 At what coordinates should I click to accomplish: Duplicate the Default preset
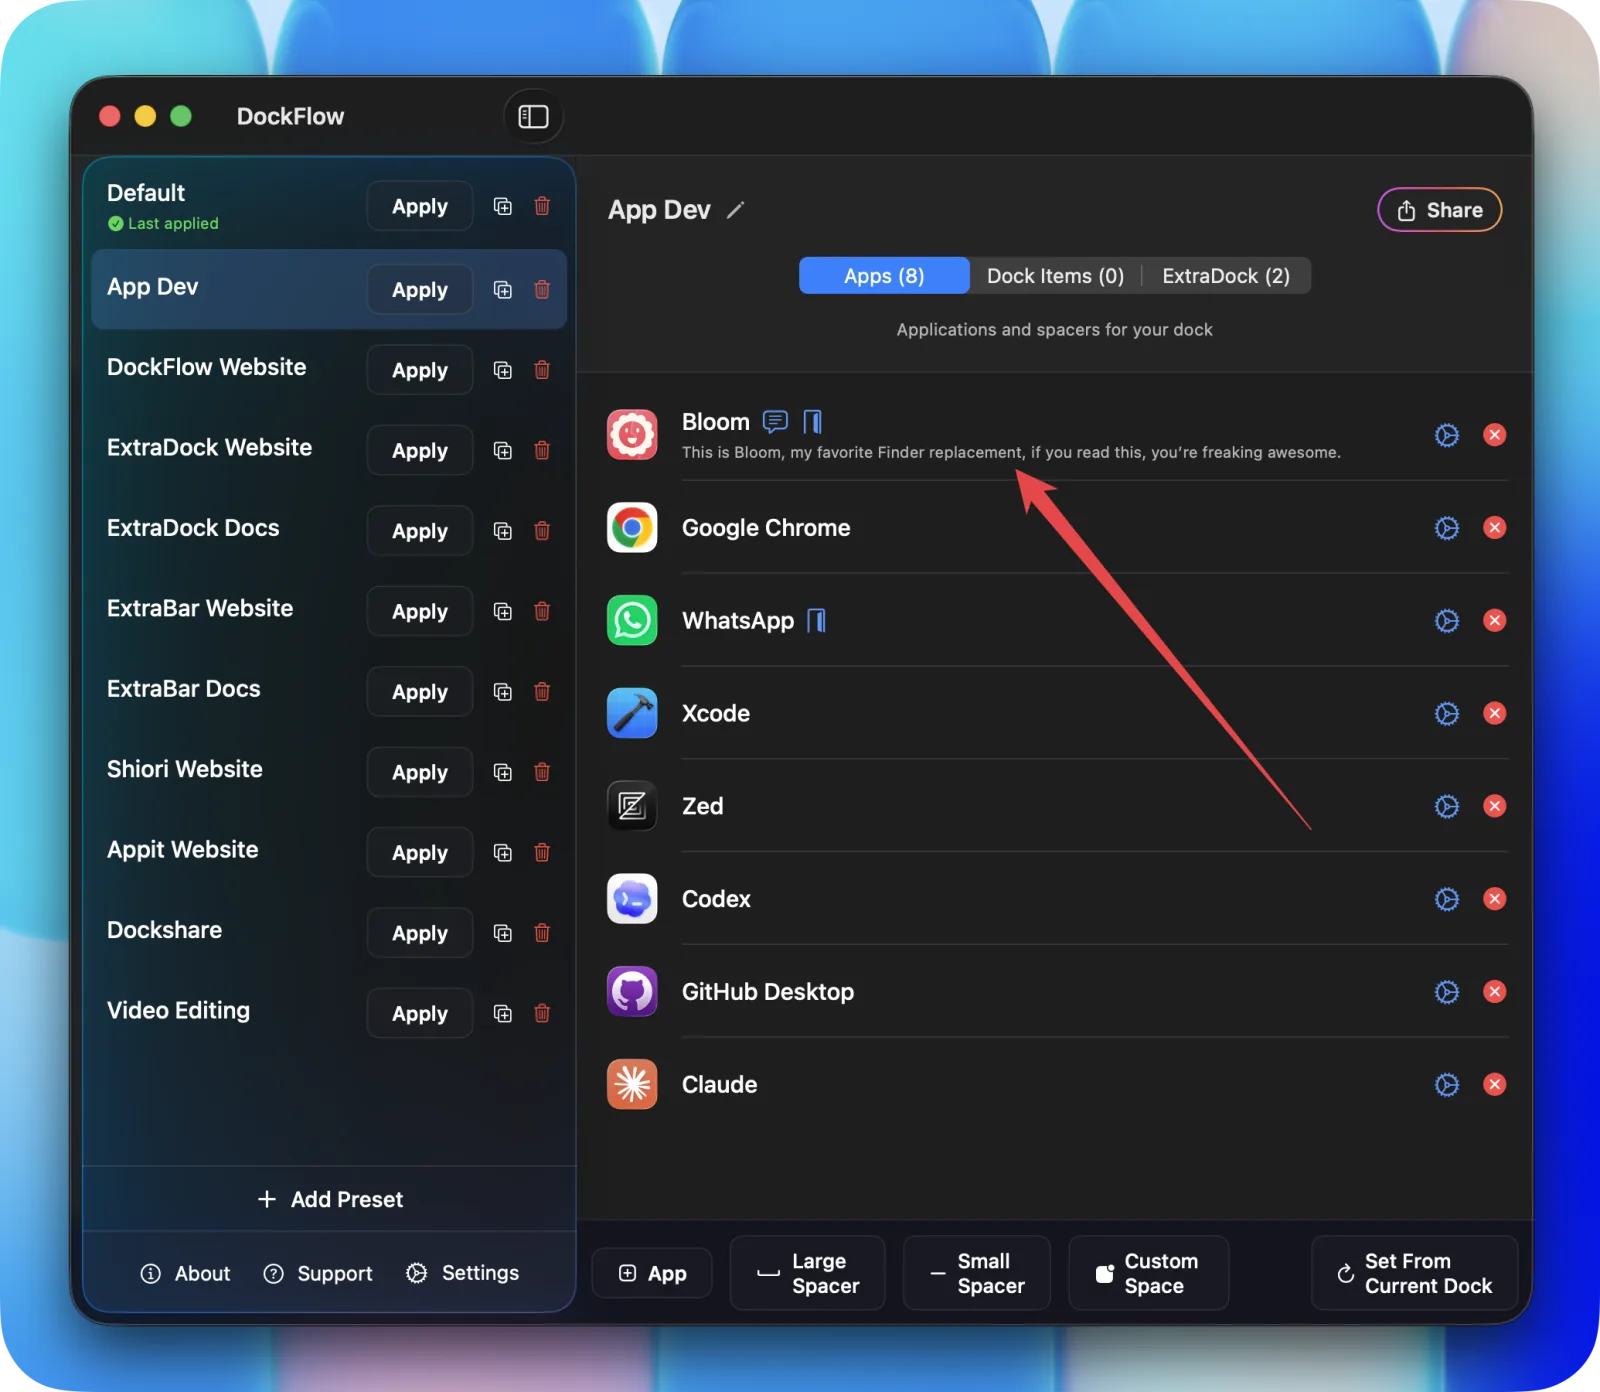[503, 206]
